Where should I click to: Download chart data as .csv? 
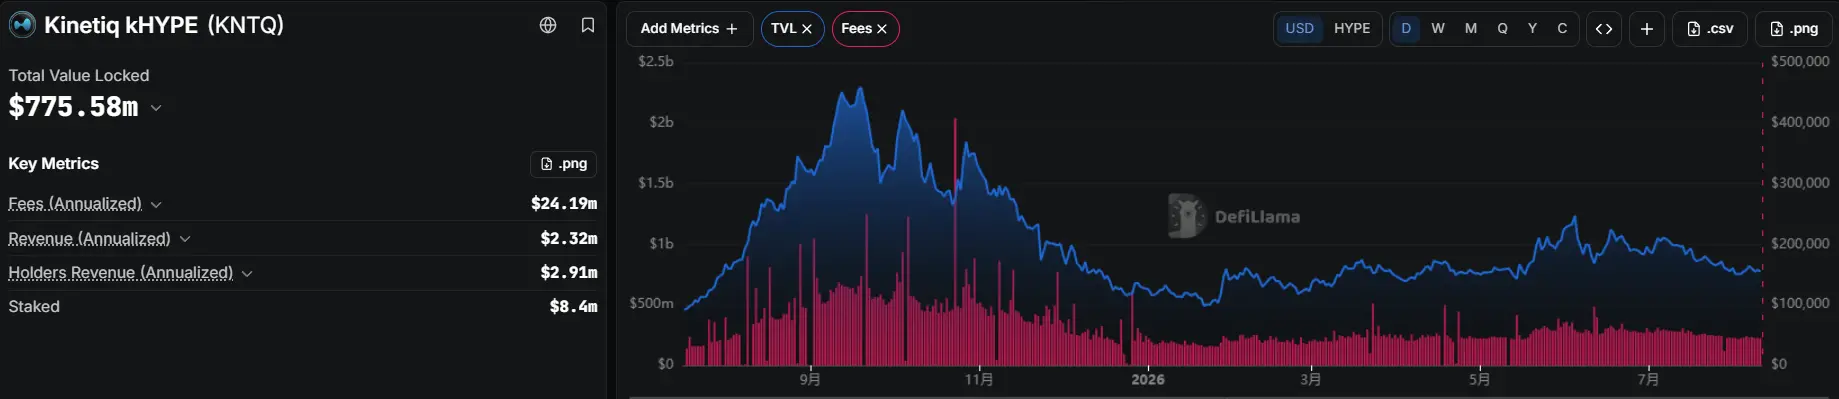(1710, 29)
